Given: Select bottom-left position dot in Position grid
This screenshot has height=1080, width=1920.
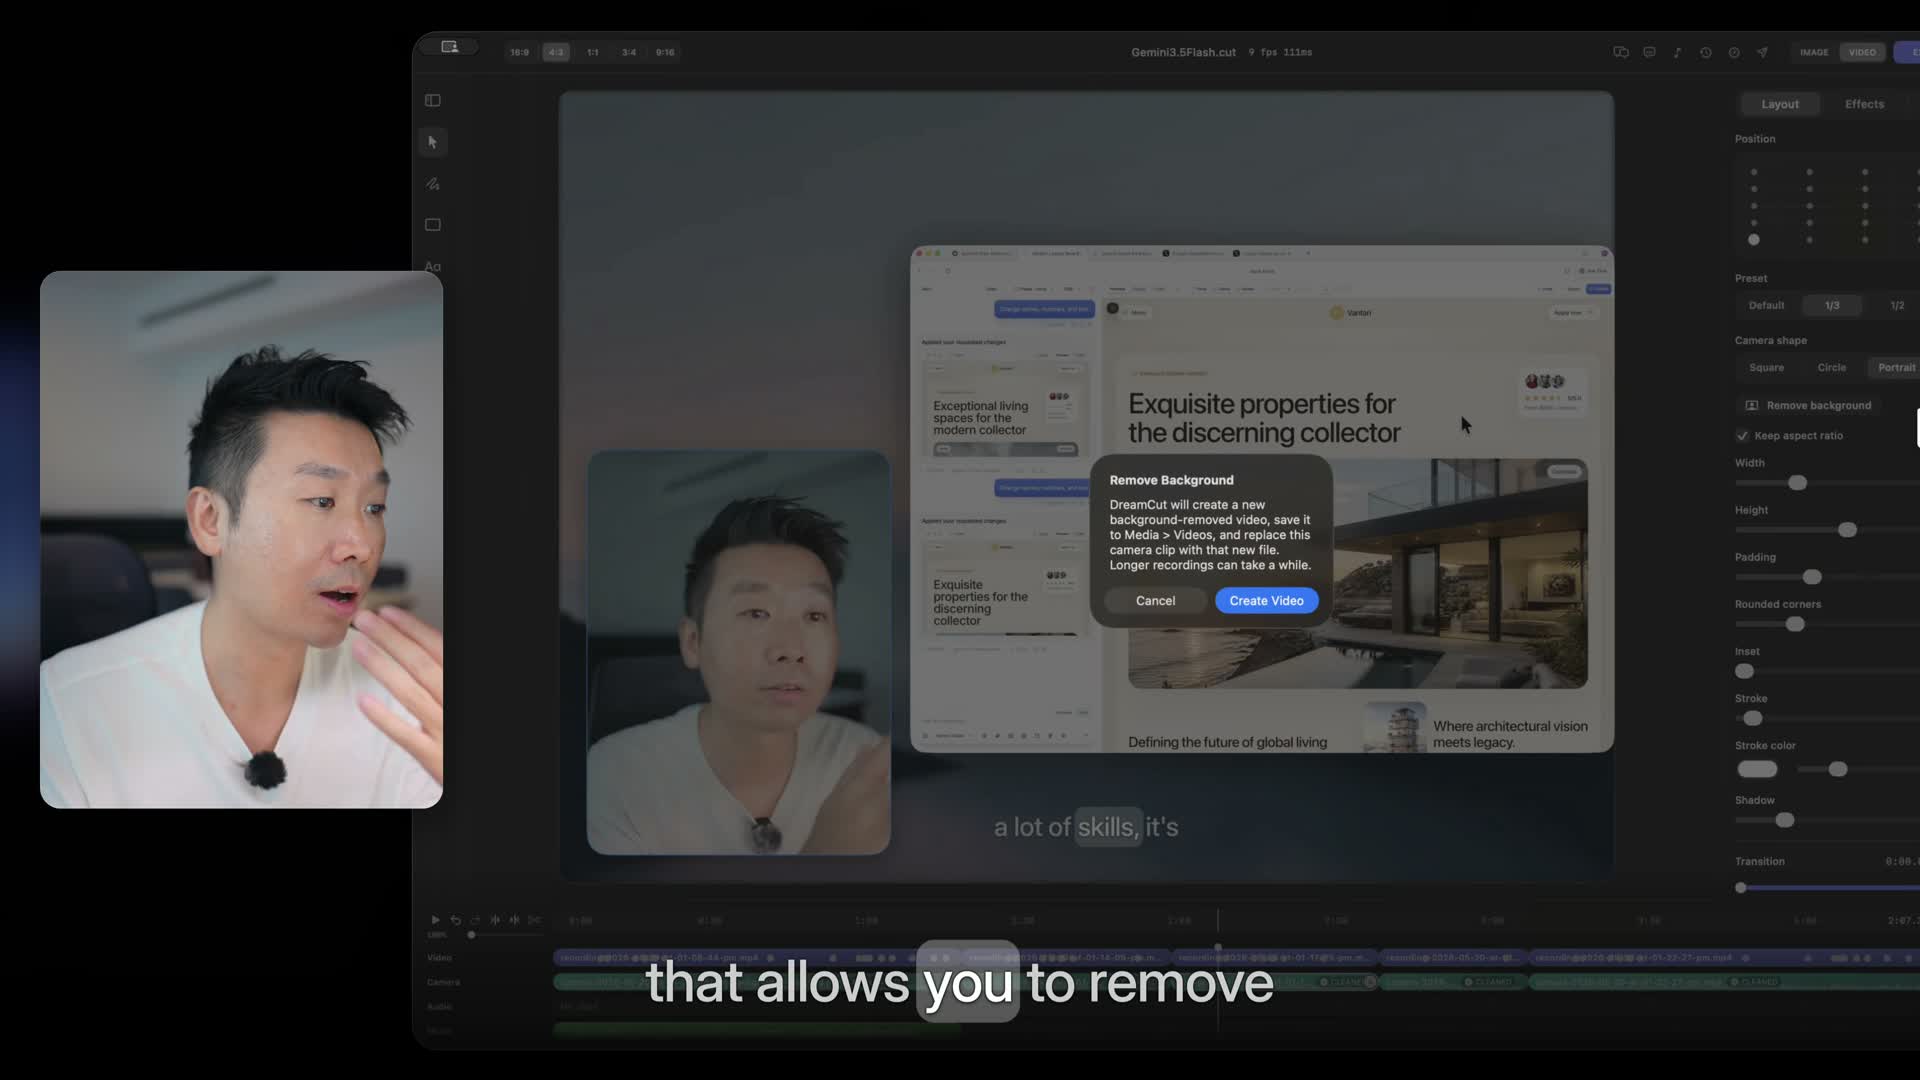Looking at the screenshot, I should (1753, 240).
